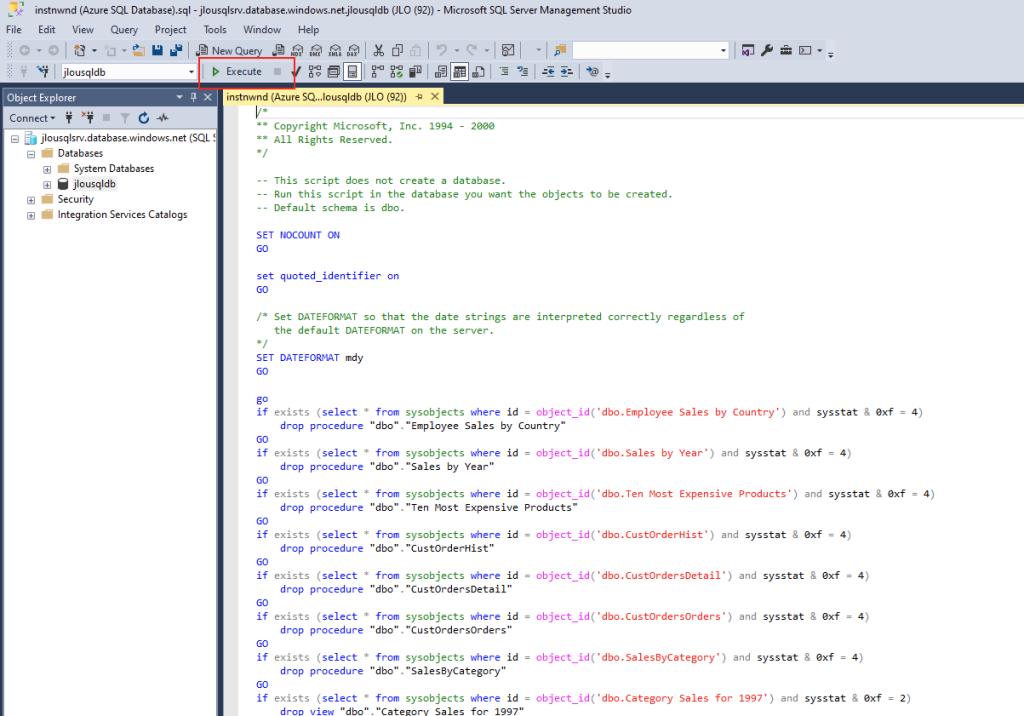Open the new item dropdown arrow
Viewport: 1024px width, 716px height.
pos(123,50)
